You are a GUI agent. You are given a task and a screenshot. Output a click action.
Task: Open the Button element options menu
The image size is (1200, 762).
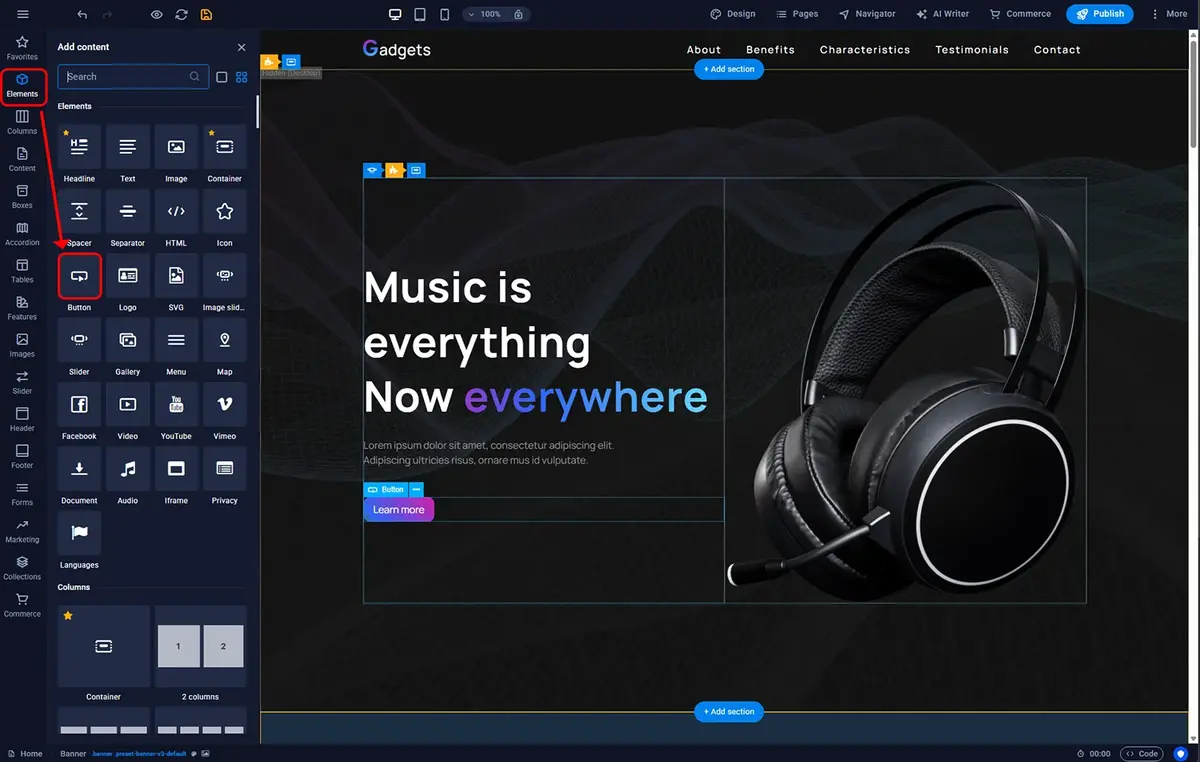coord(416,489)
